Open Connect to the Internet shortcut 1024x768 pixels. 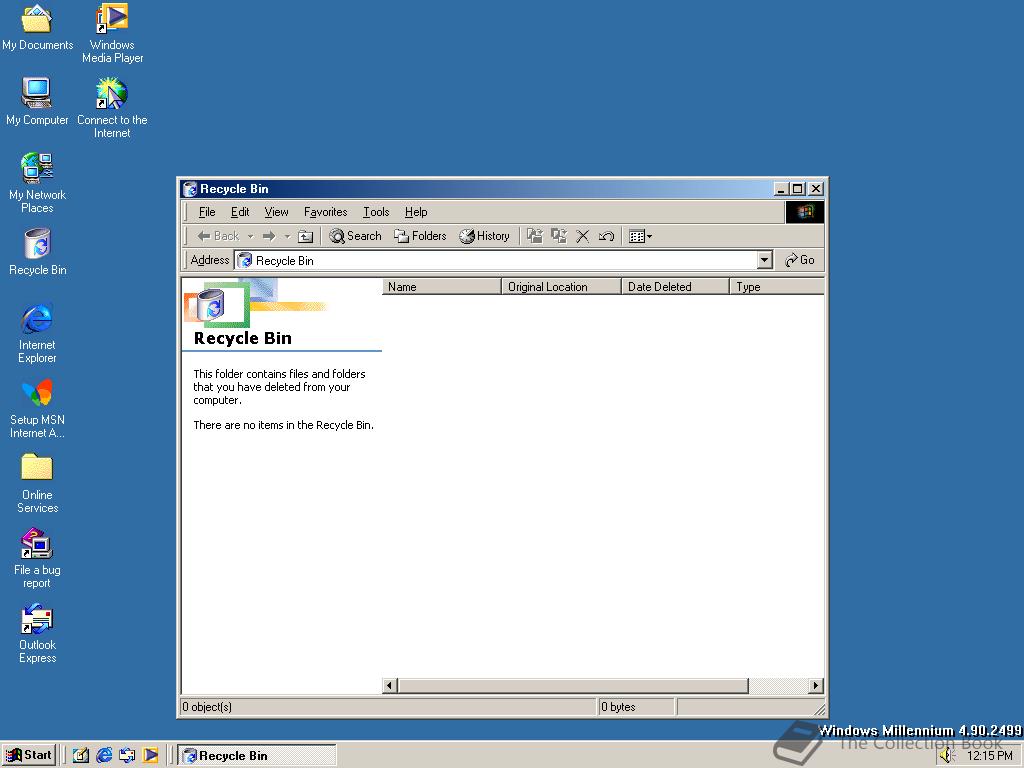(x=112, y=108)
